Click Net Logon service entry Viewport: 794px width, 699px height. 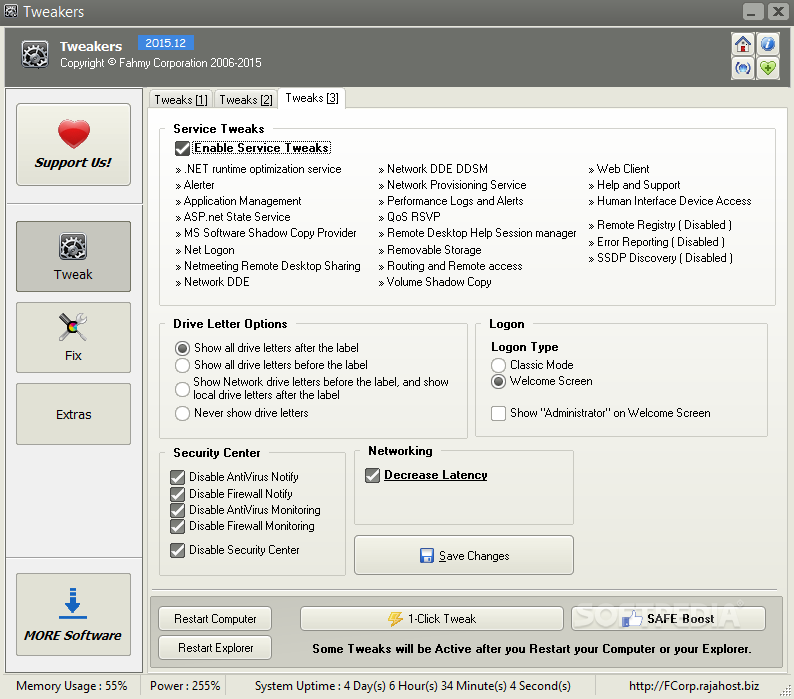point(205,250)
